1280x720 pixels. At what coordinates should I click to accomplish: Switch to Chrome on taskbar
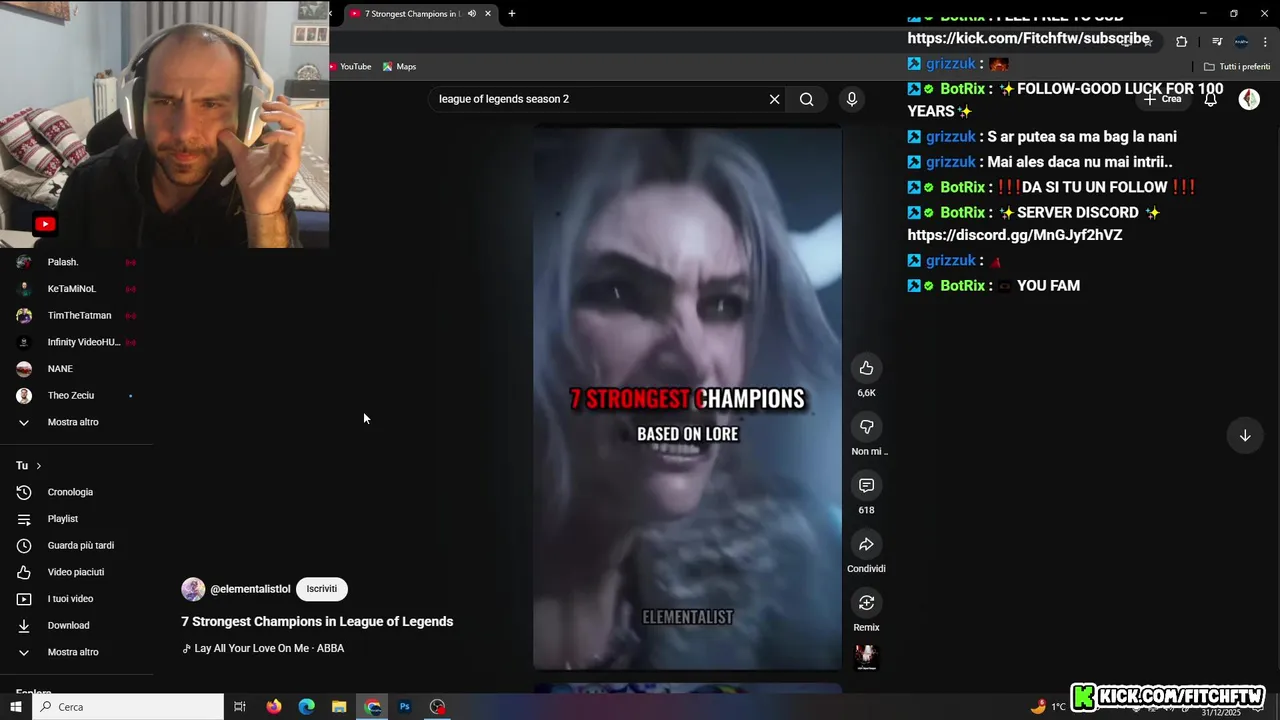click(373, 707)
